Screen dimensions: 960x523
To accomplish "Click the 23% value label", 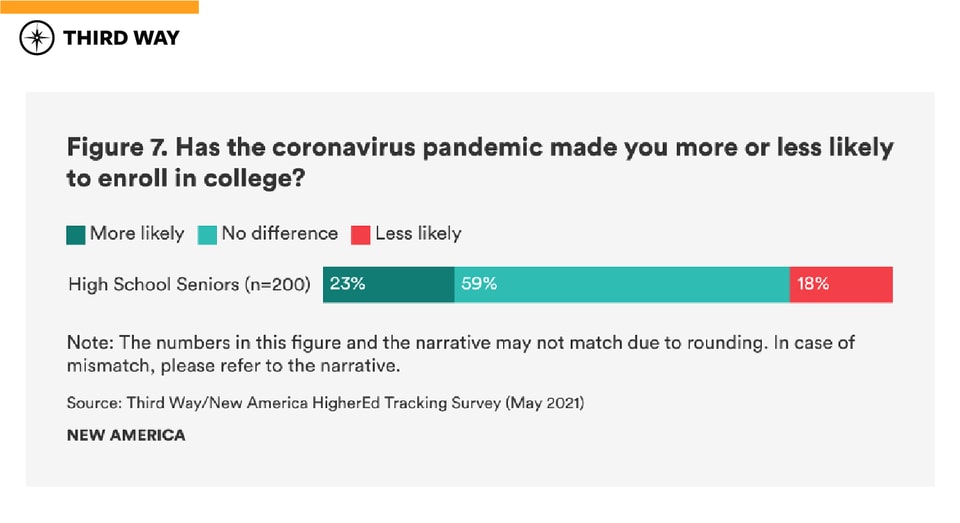I will point(347,284).
